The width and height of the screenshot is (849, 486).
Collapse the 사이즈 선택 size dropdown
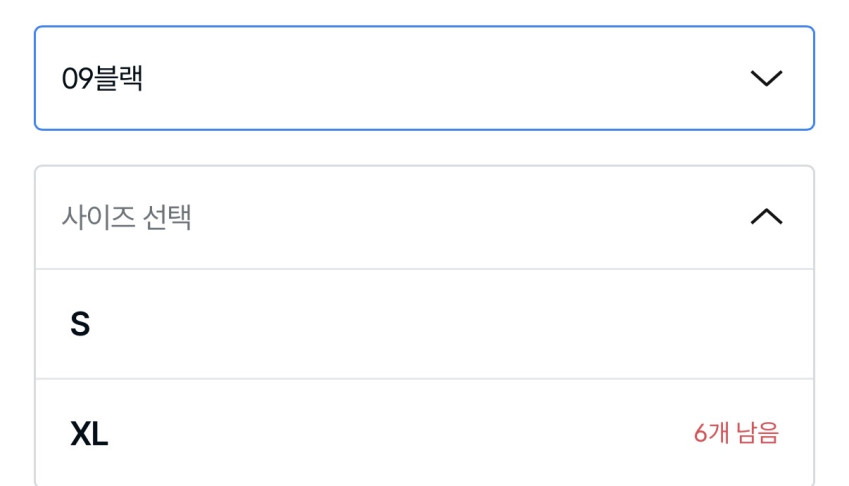(x=424, y=217)
